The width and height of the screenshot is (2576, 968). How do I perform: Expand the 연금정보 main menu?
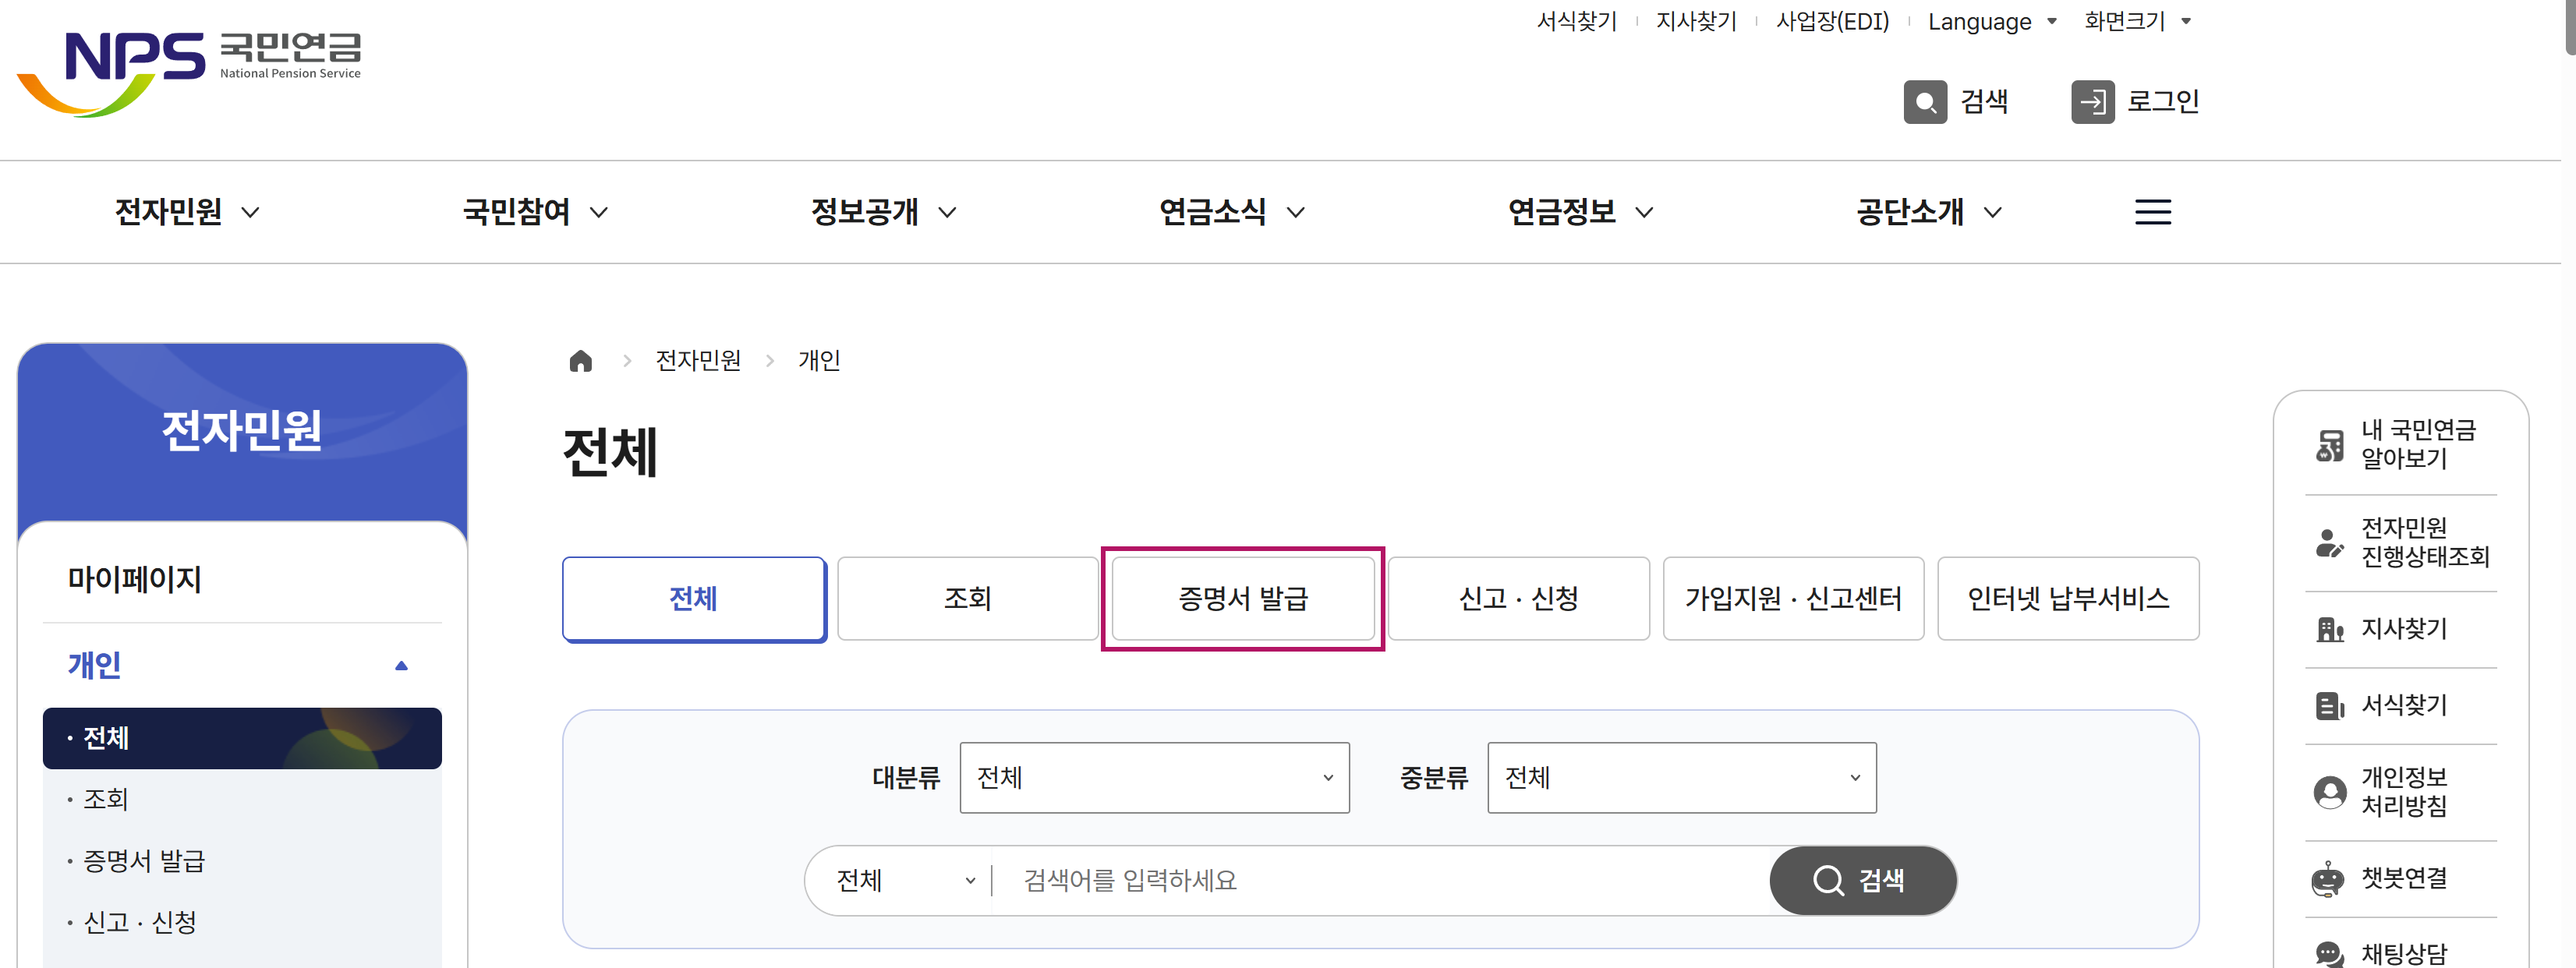pos(1580,212)
